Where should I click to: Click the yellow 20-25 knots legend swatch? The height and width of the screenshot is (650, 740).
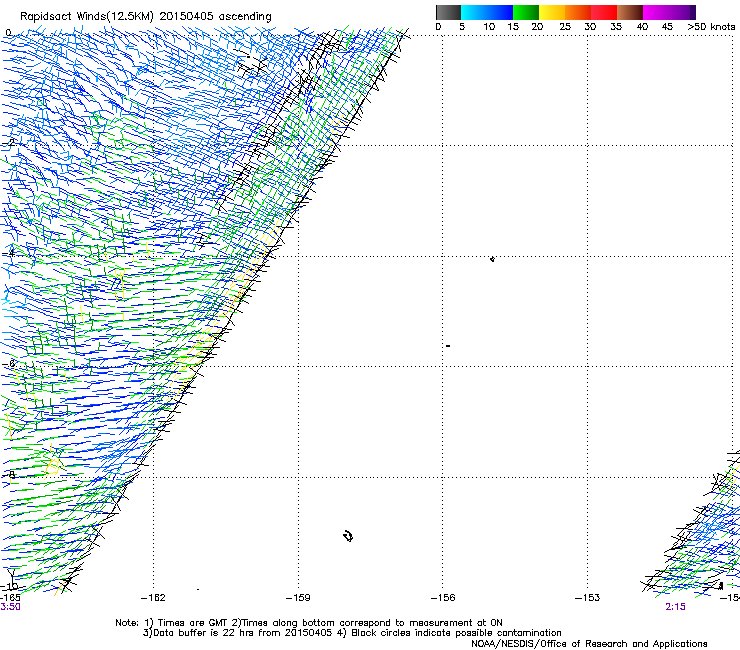tap(552, 12)
